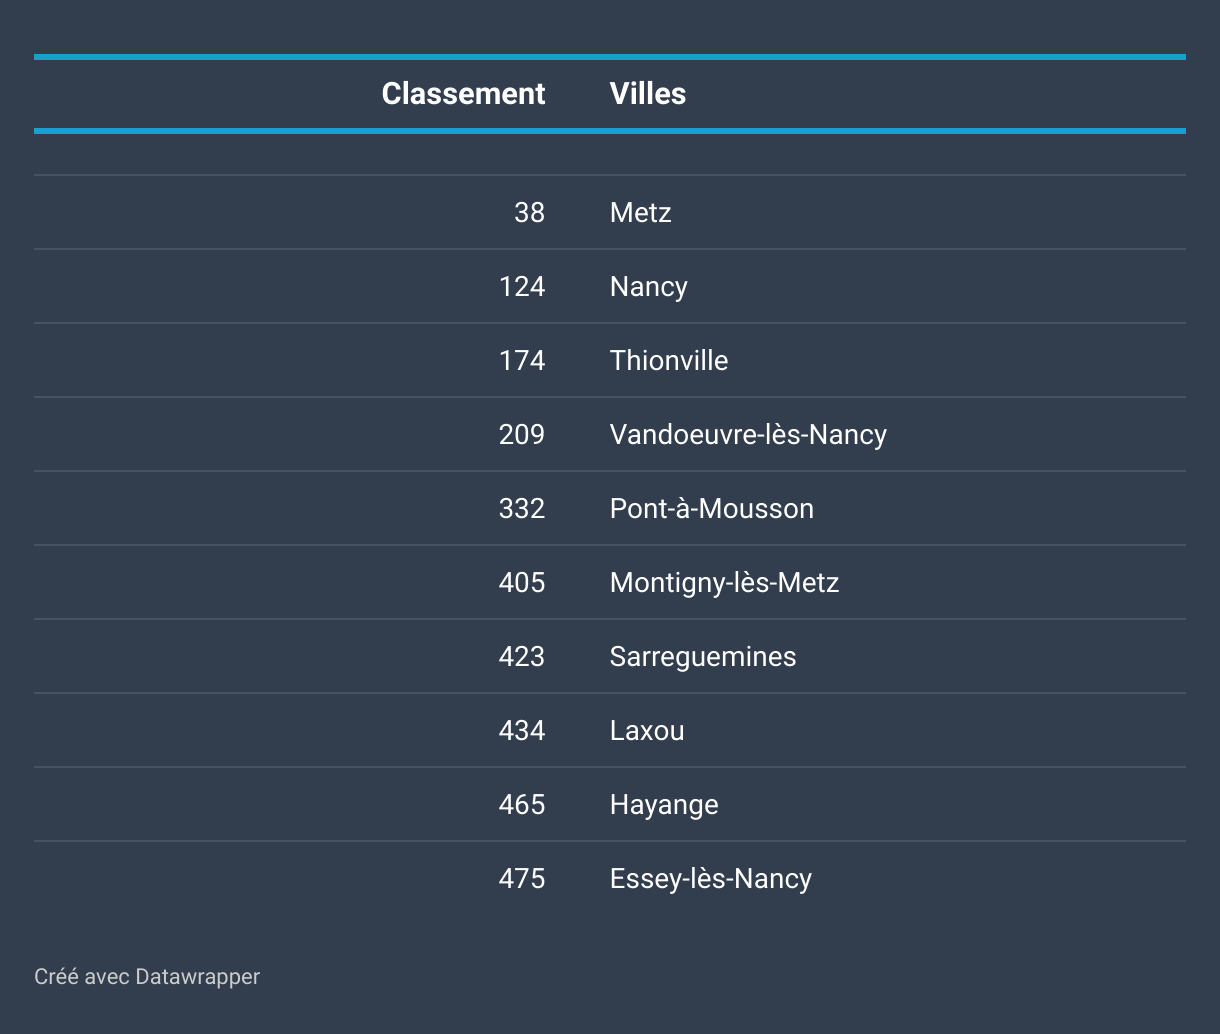Click the Pont-à-Mousson city name
Screen dimensions: 1220x1034
712,508
